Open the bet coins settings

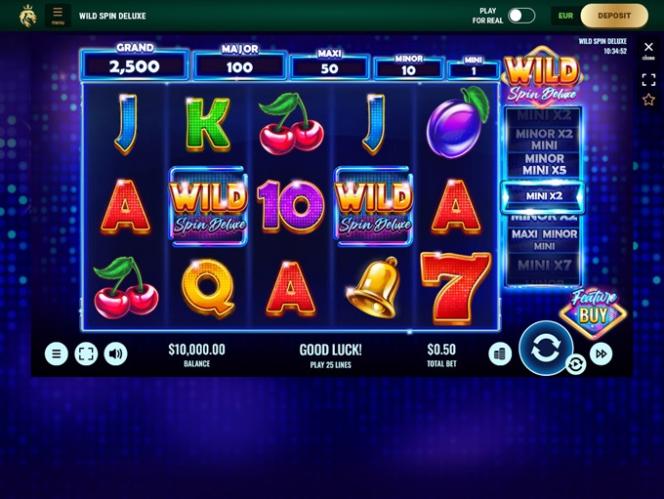tap(500, 354)
